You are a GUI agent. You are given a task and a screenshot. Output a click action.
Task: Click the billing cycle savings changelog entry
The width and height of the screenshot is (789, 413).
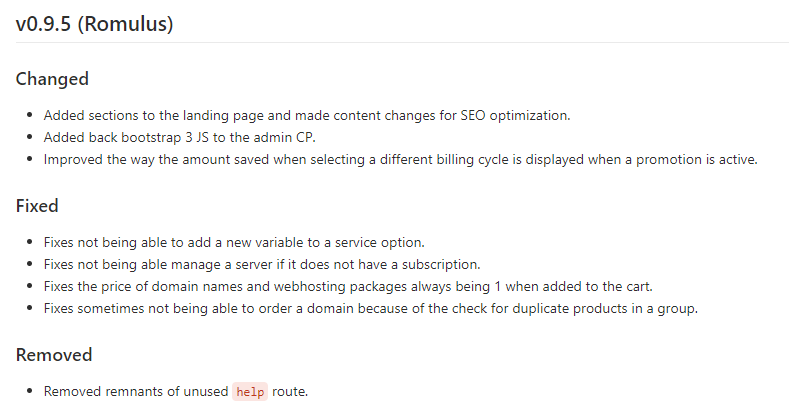coord(400,159)
